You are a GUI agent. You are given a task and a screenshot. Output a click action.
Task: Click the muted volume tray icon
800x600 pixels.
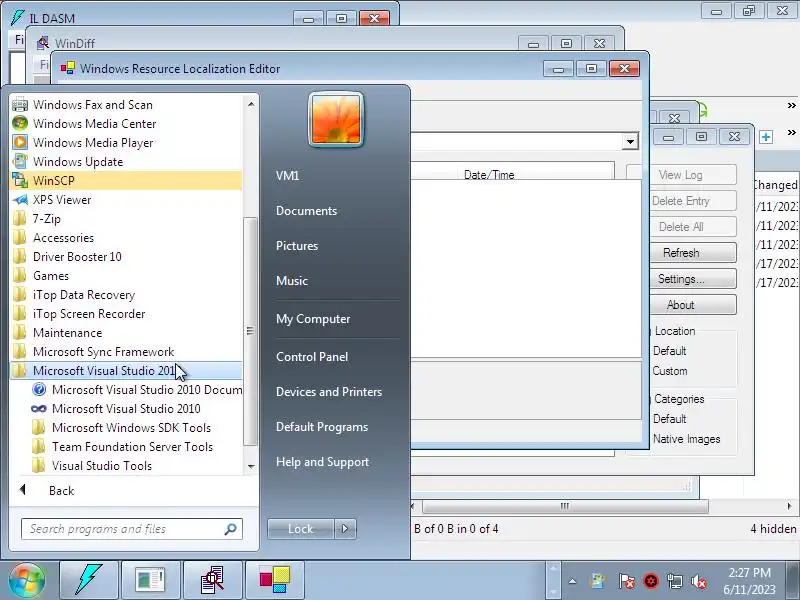[x=698, y=581]
